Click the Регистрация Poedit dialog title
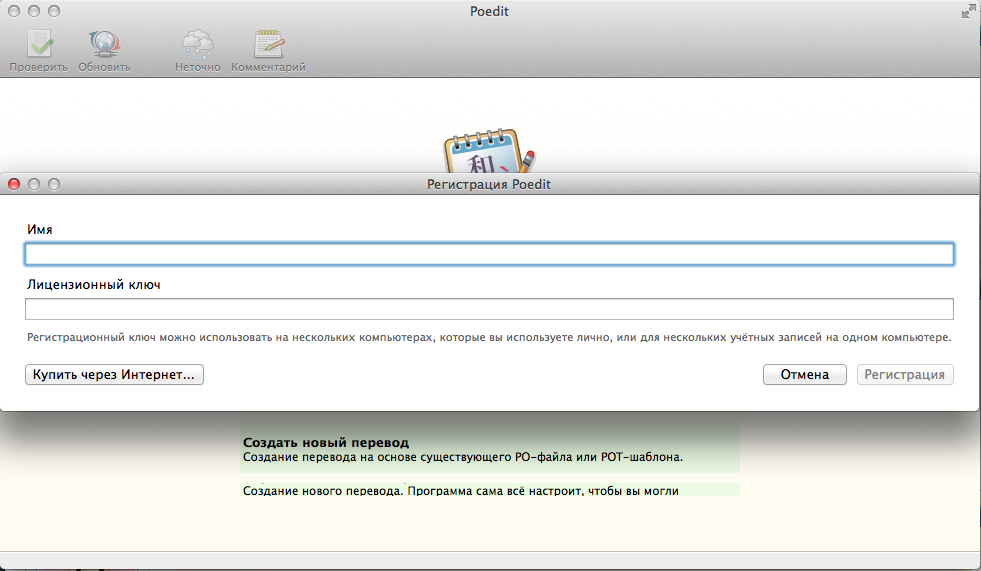The width and height of the screenshot is (981, 571). tap(489, 184)
